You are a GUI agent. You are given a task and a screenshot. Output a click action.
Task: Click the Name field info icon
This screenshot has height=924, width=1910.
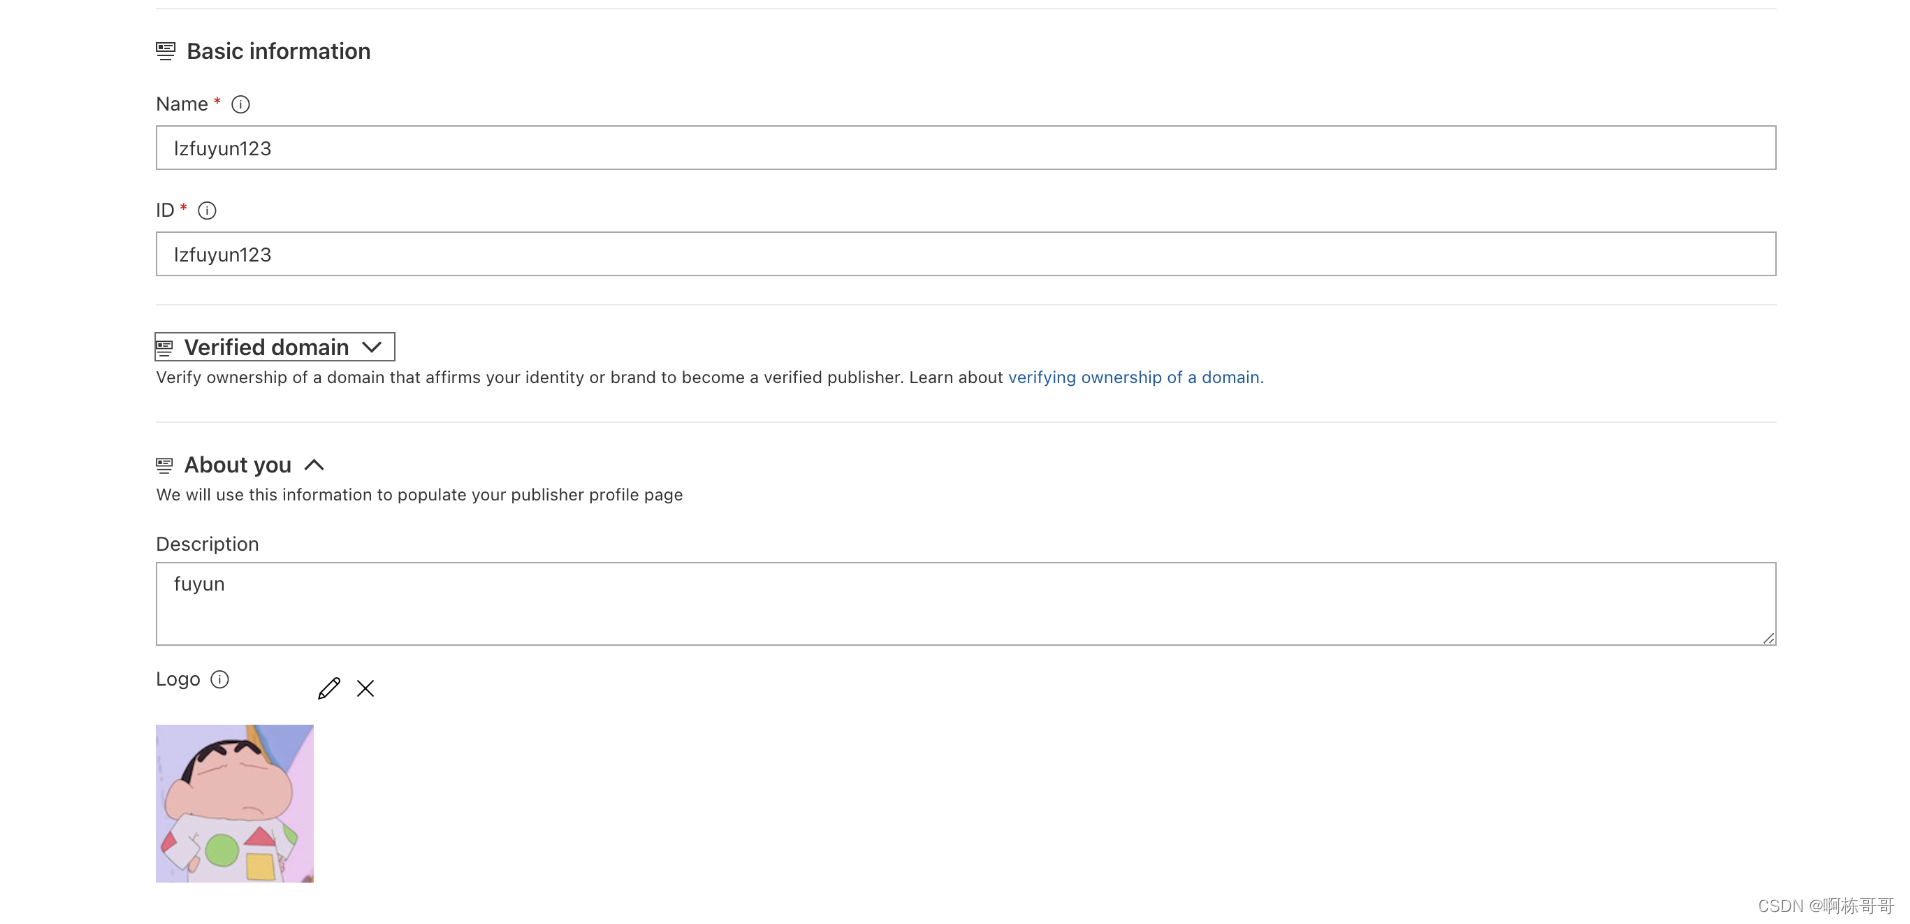coord(241,104)
